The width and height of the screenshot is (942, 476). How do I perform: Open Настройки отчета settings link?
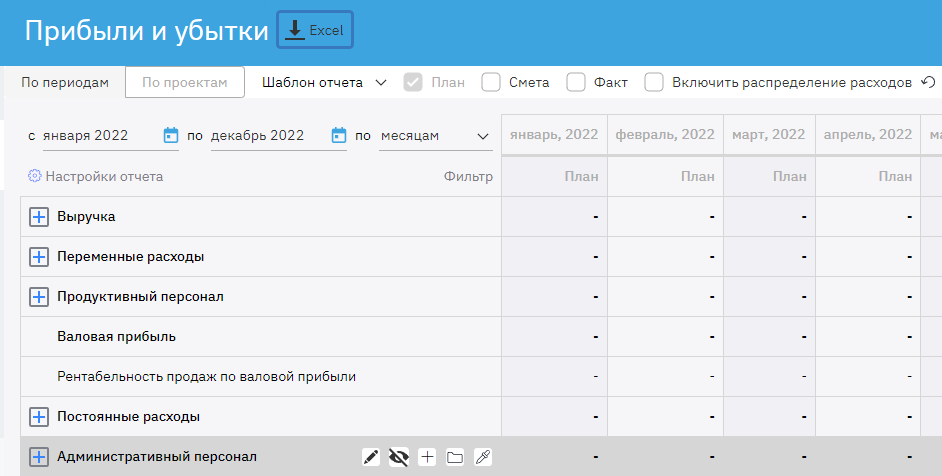[x=104, y=176]
